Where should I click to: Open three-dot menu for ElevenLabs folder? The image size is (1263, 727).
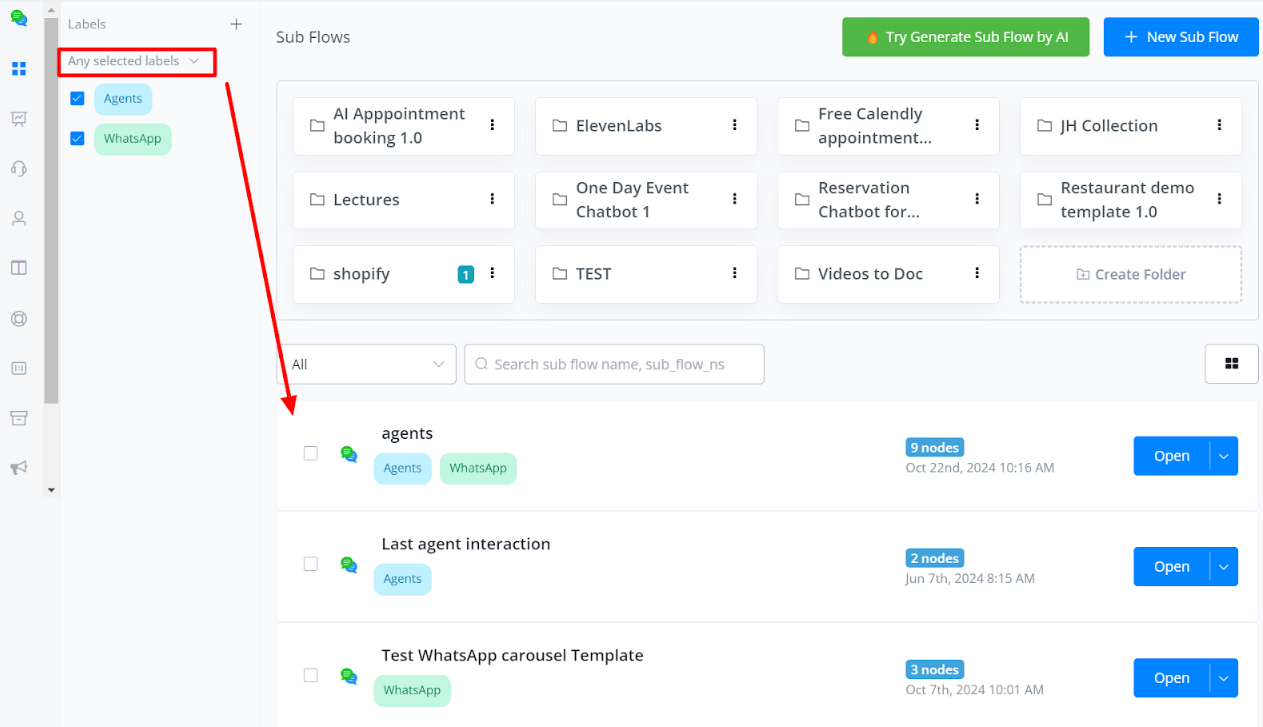(x=735, y=125)
